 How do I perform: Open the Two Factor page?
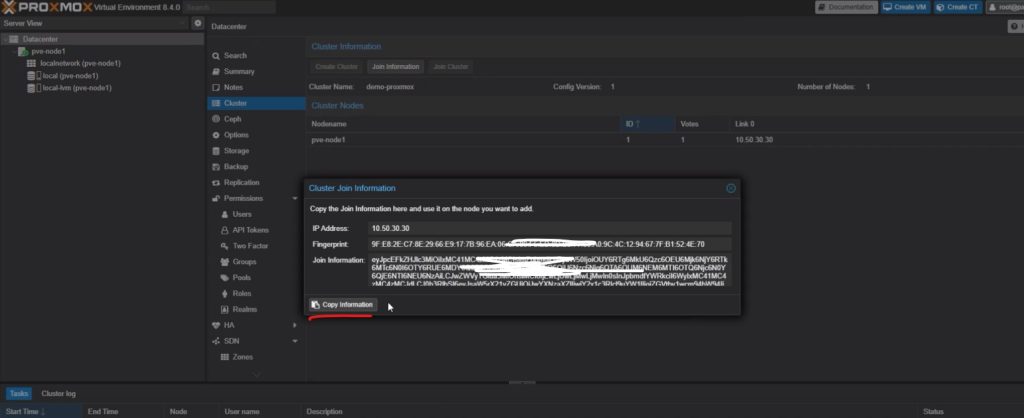(250, 246)
